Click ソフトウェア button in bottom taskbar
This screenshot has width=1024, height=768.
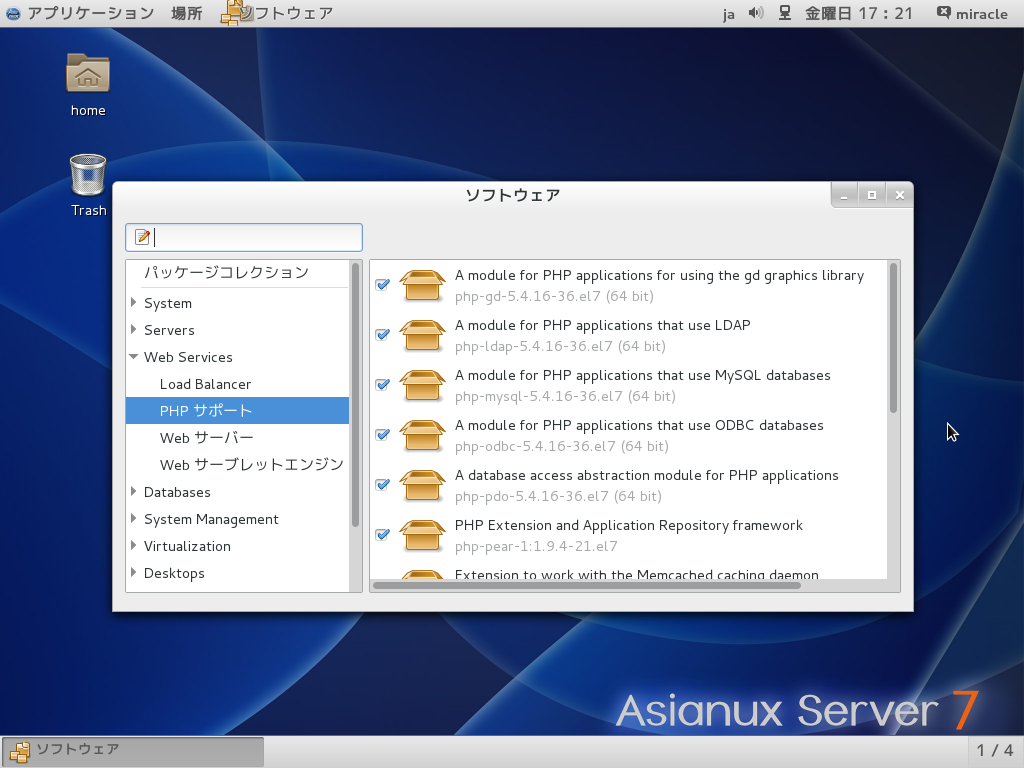[133, 750]
